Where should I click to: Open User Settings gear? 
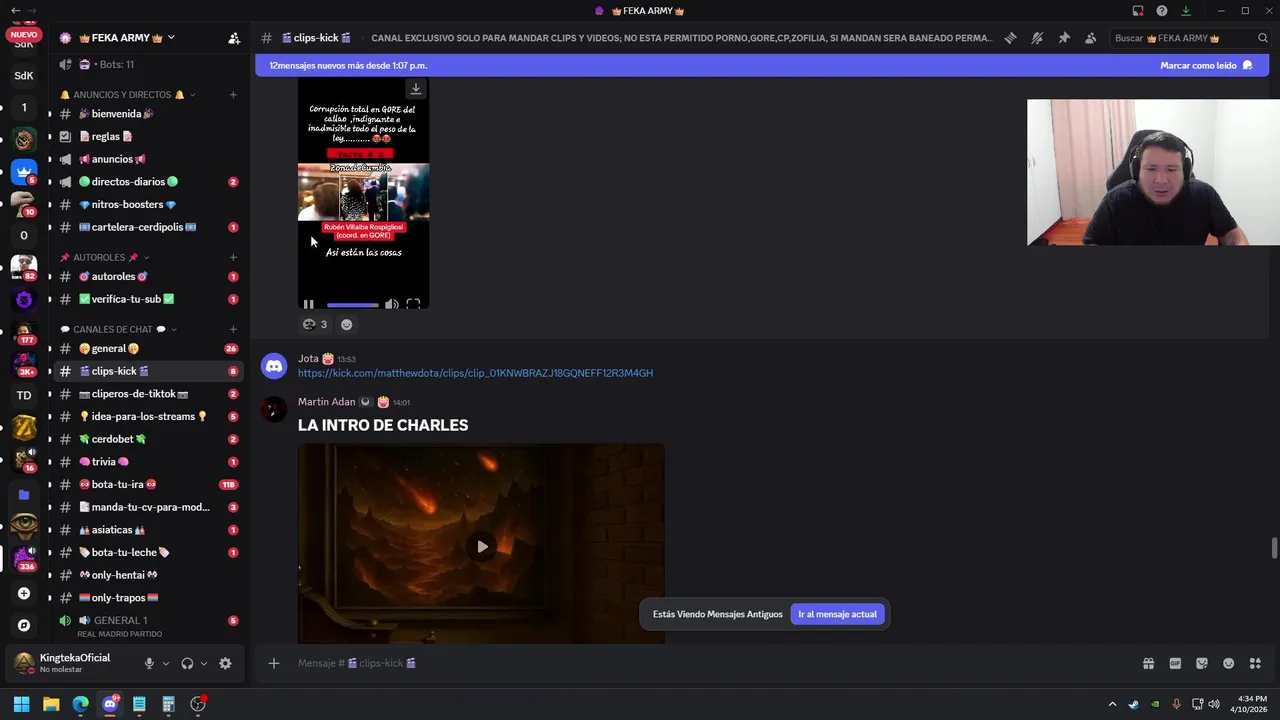click(225, 663)
